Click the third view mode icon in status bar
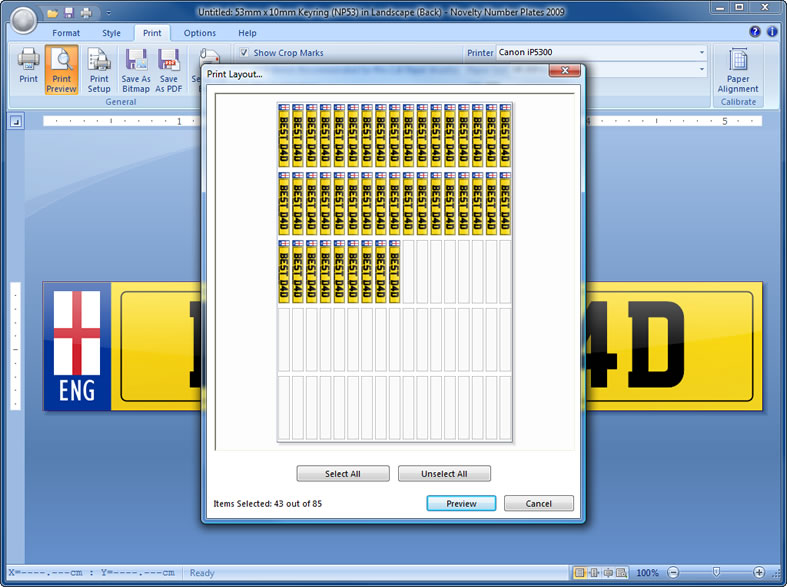Image resolution: width=787 pixels, height=587 pixels. 608,572
